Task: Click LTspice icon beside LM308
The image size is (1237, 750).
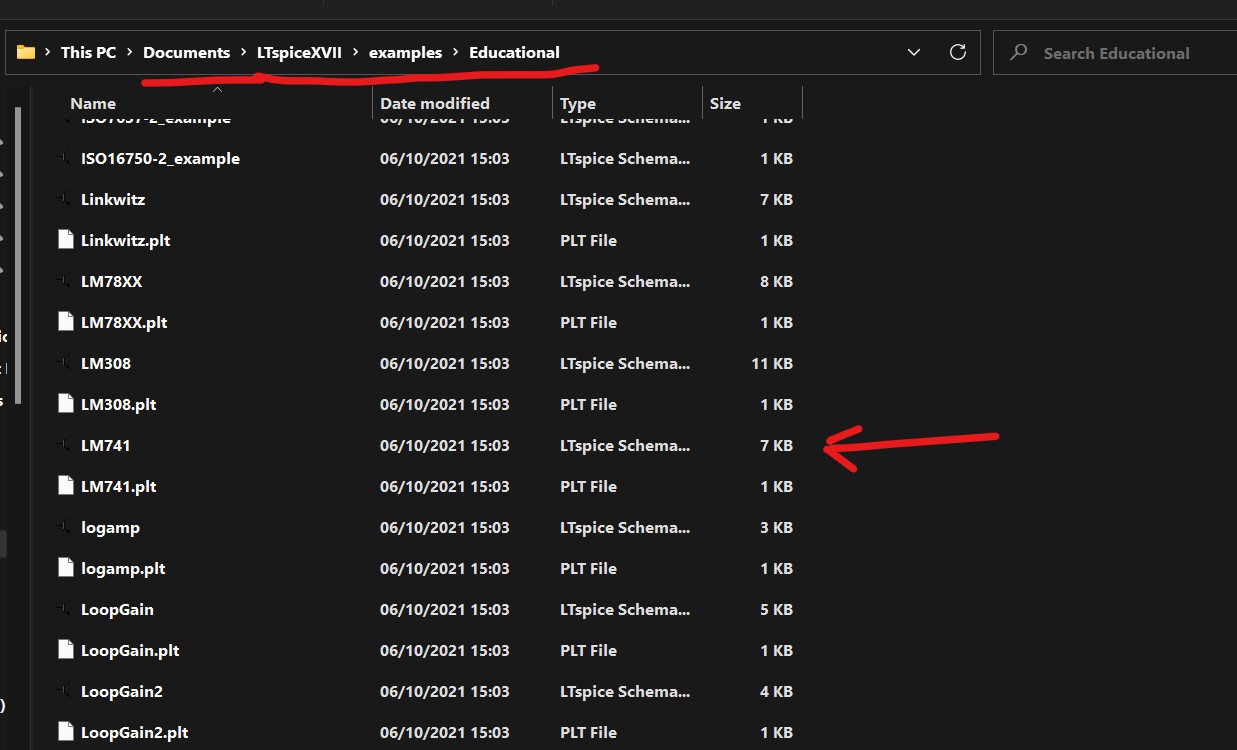Action: tap(65, 363)
